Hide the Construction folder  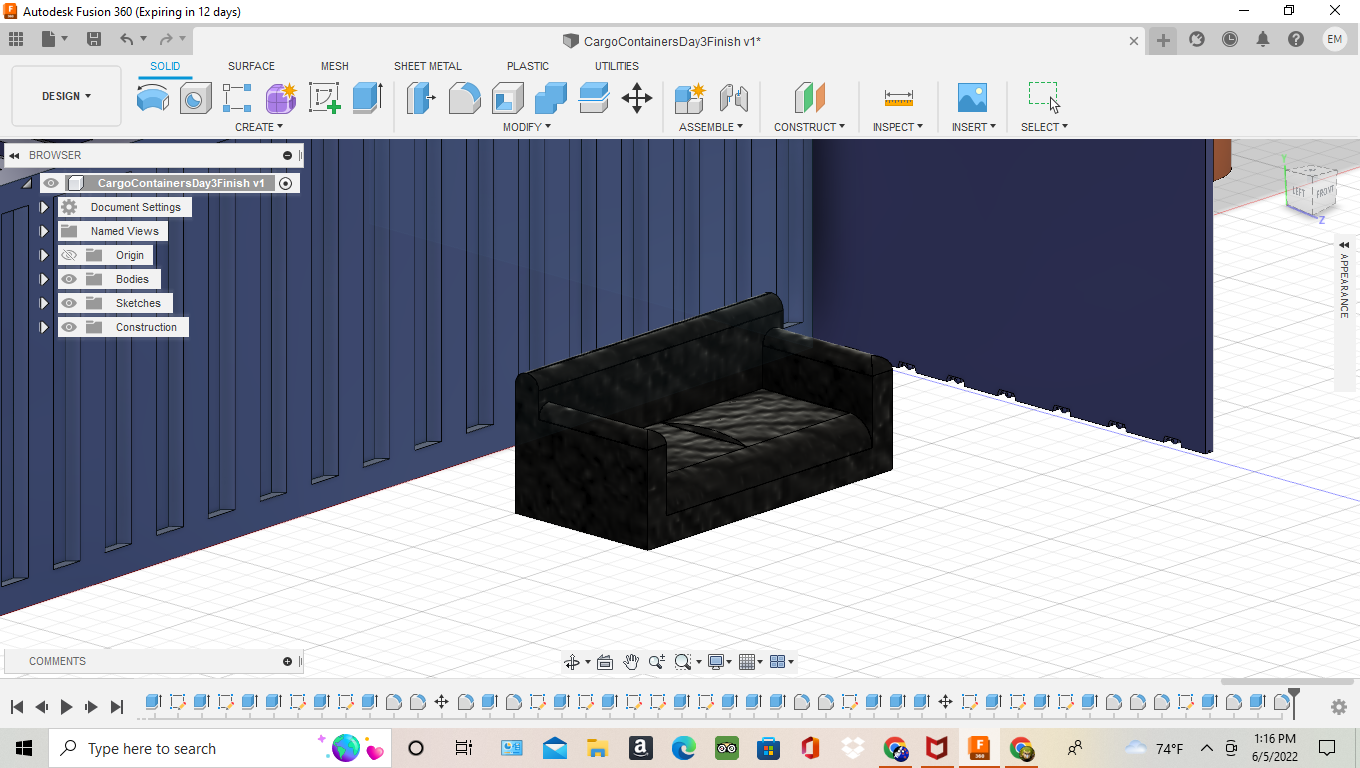(69, 327)
